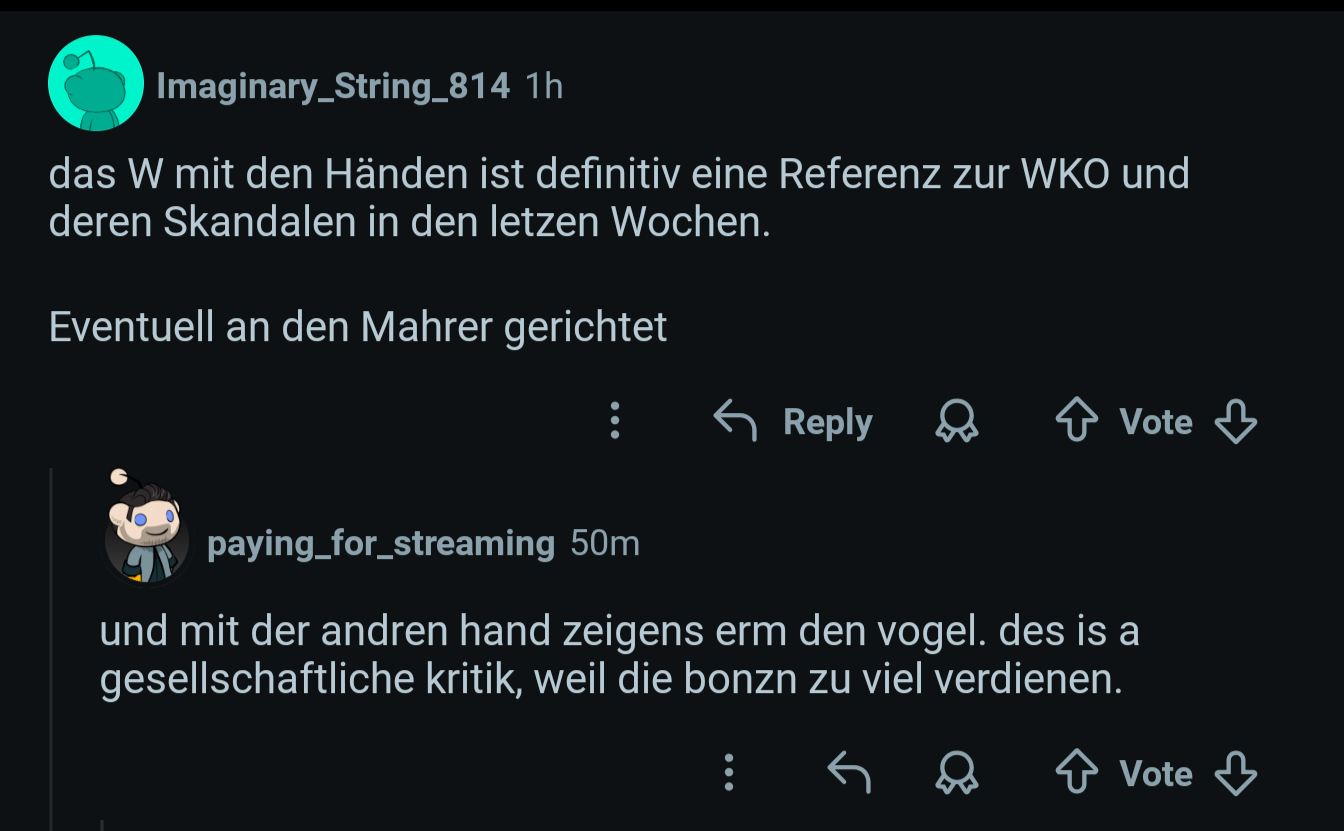Open more options on paying_for_streaming's reply
The width and height of the screenshot is (1344, 831).
click(x=729, y=773)
